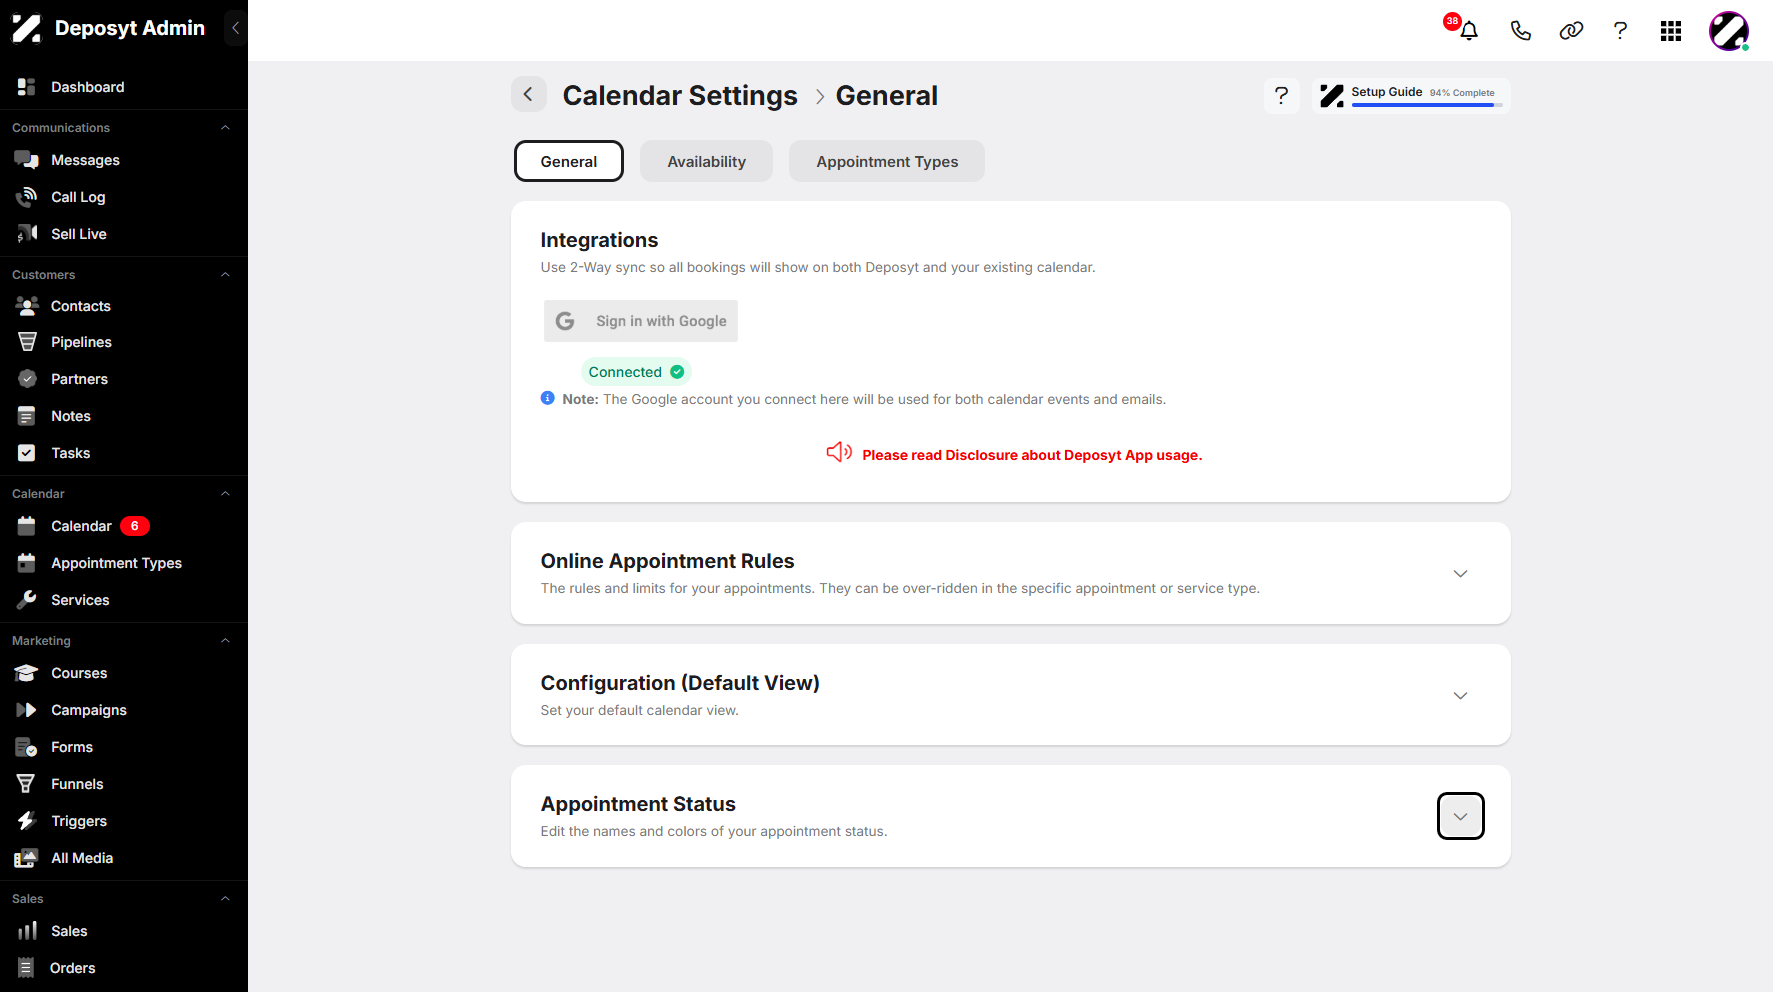Collapse the Communications sidebar group
This screenshot has width=1773, height=992.
[x=225, y=128]
